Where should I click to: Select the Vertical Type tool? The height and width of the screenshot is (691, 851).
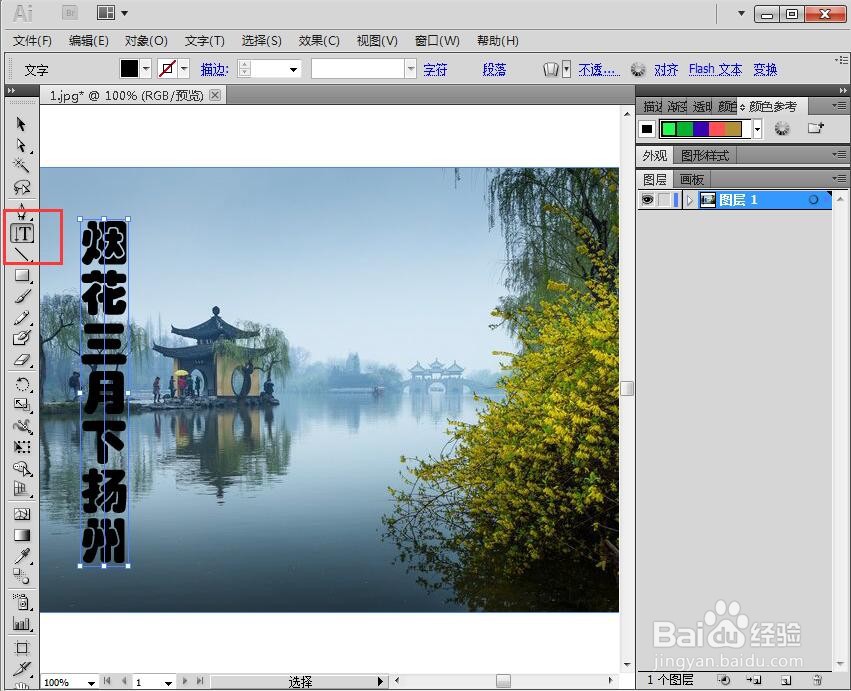(22, 233)
